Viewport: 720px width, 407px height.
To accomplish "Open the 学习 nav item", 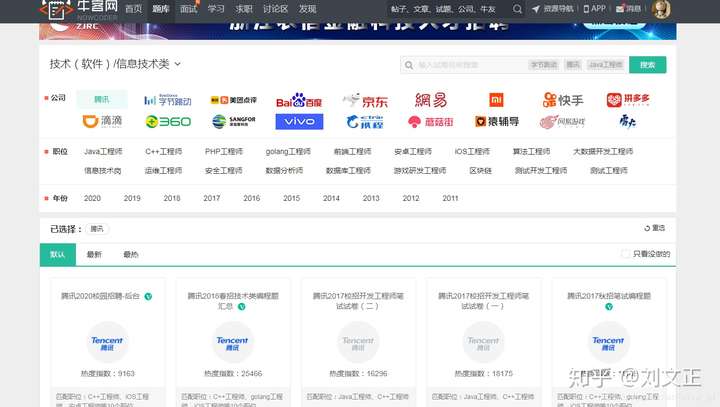I will [216, 9].
